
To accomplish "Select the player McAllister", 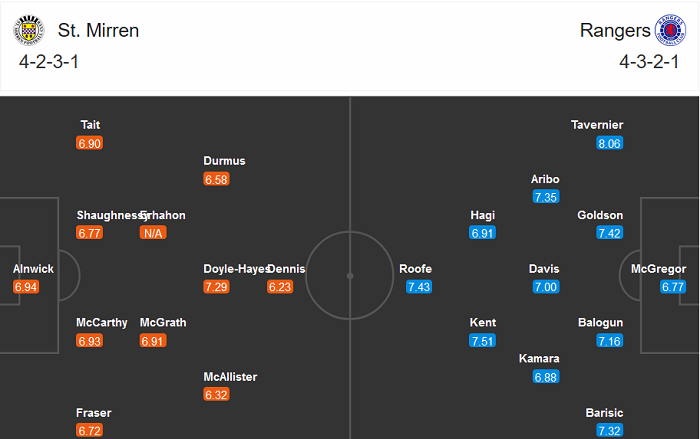I will pyautogui.click(x=230, y=377).
